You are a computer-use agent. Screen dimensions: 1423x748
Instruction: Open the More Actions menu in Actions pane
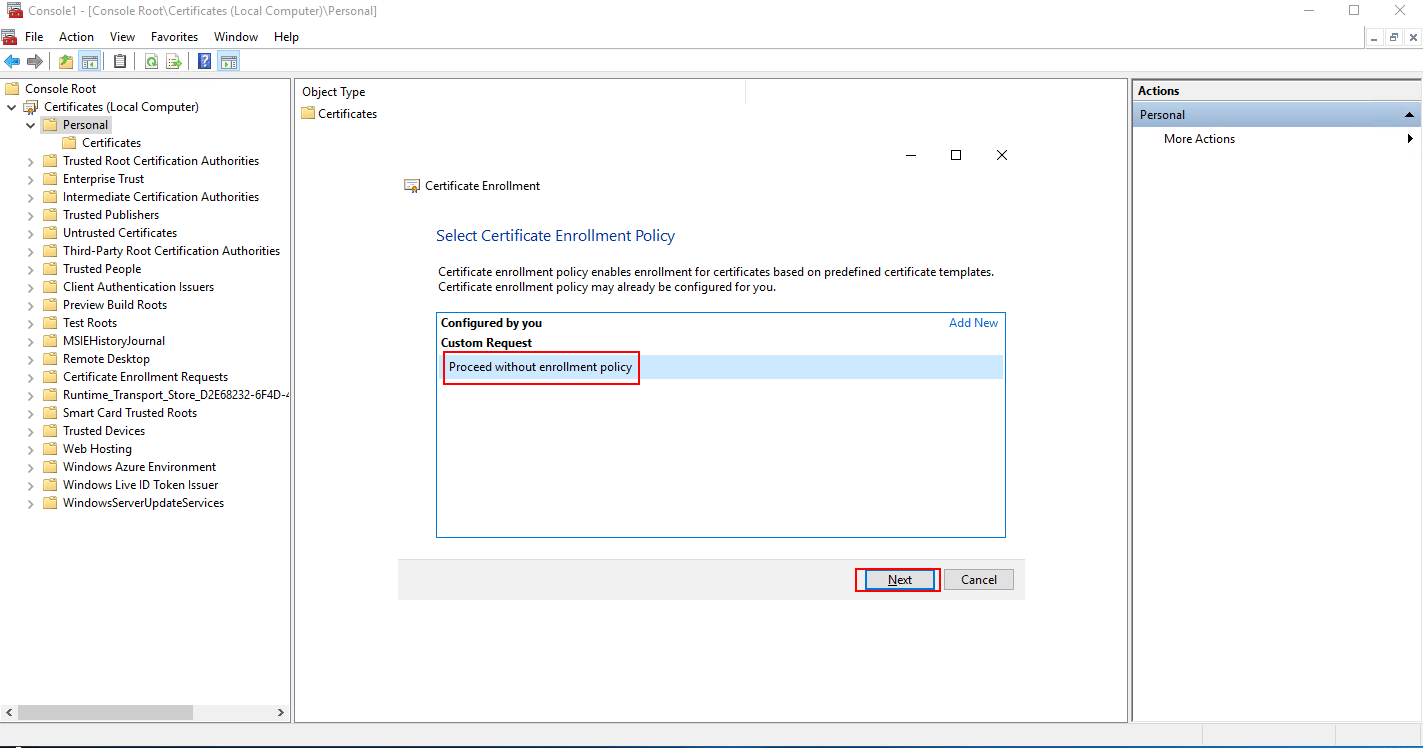pos(1198,138)
